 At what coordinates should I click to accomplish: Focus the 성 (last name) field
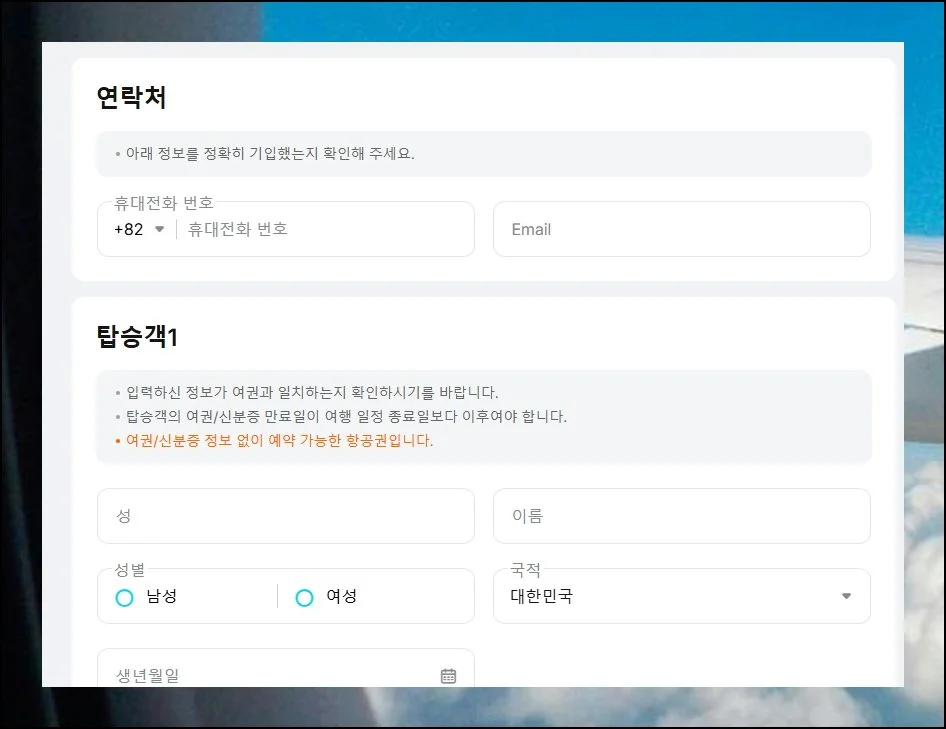coord(285,516)
